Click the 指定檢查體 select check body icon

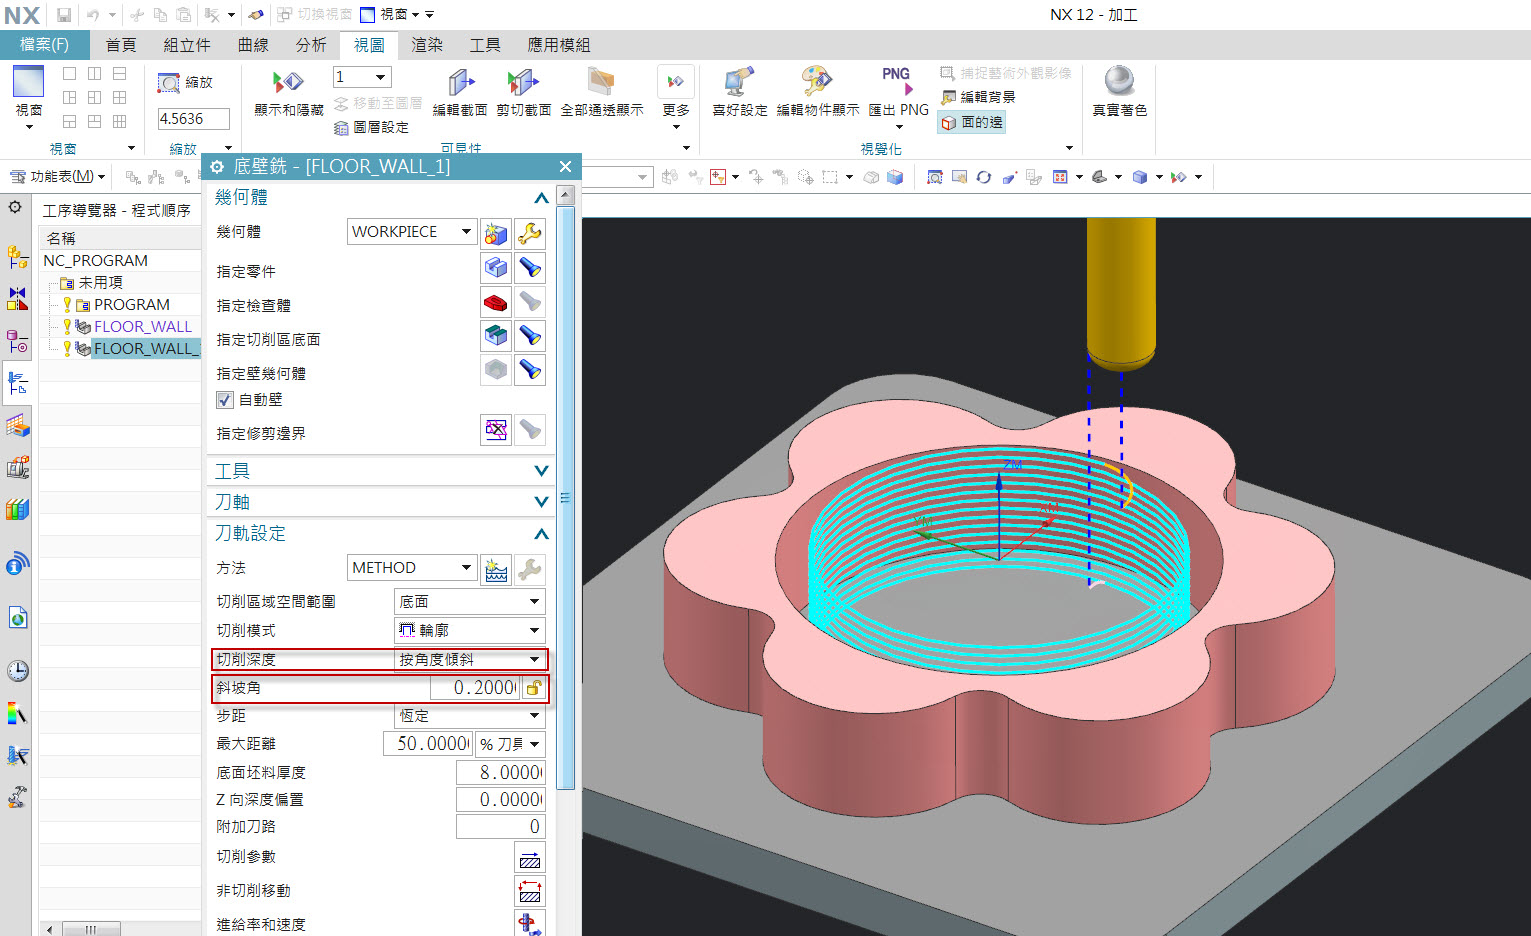(496, 302)
